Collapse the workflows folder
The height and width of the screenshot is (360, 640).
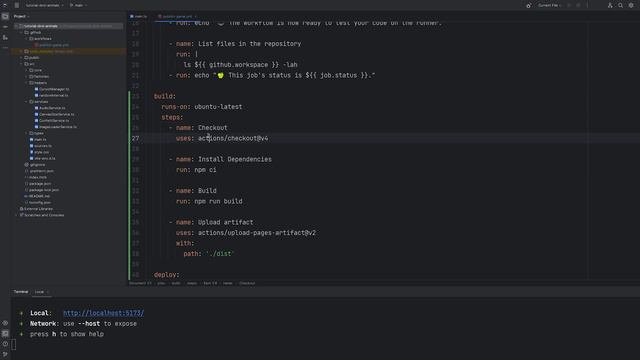pos(27,39)
